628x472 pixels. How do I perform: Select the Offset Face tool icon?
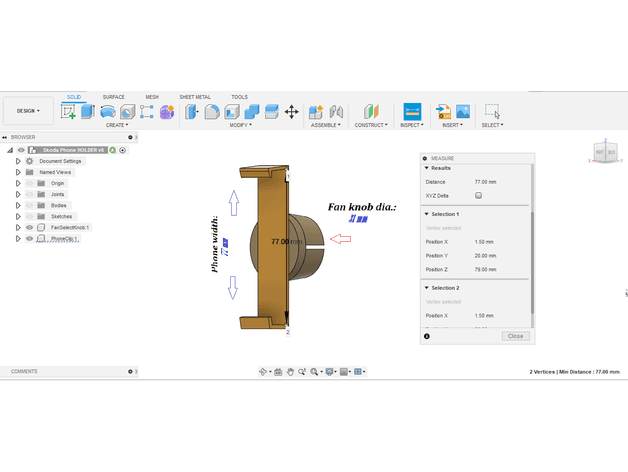coord(272,112)
